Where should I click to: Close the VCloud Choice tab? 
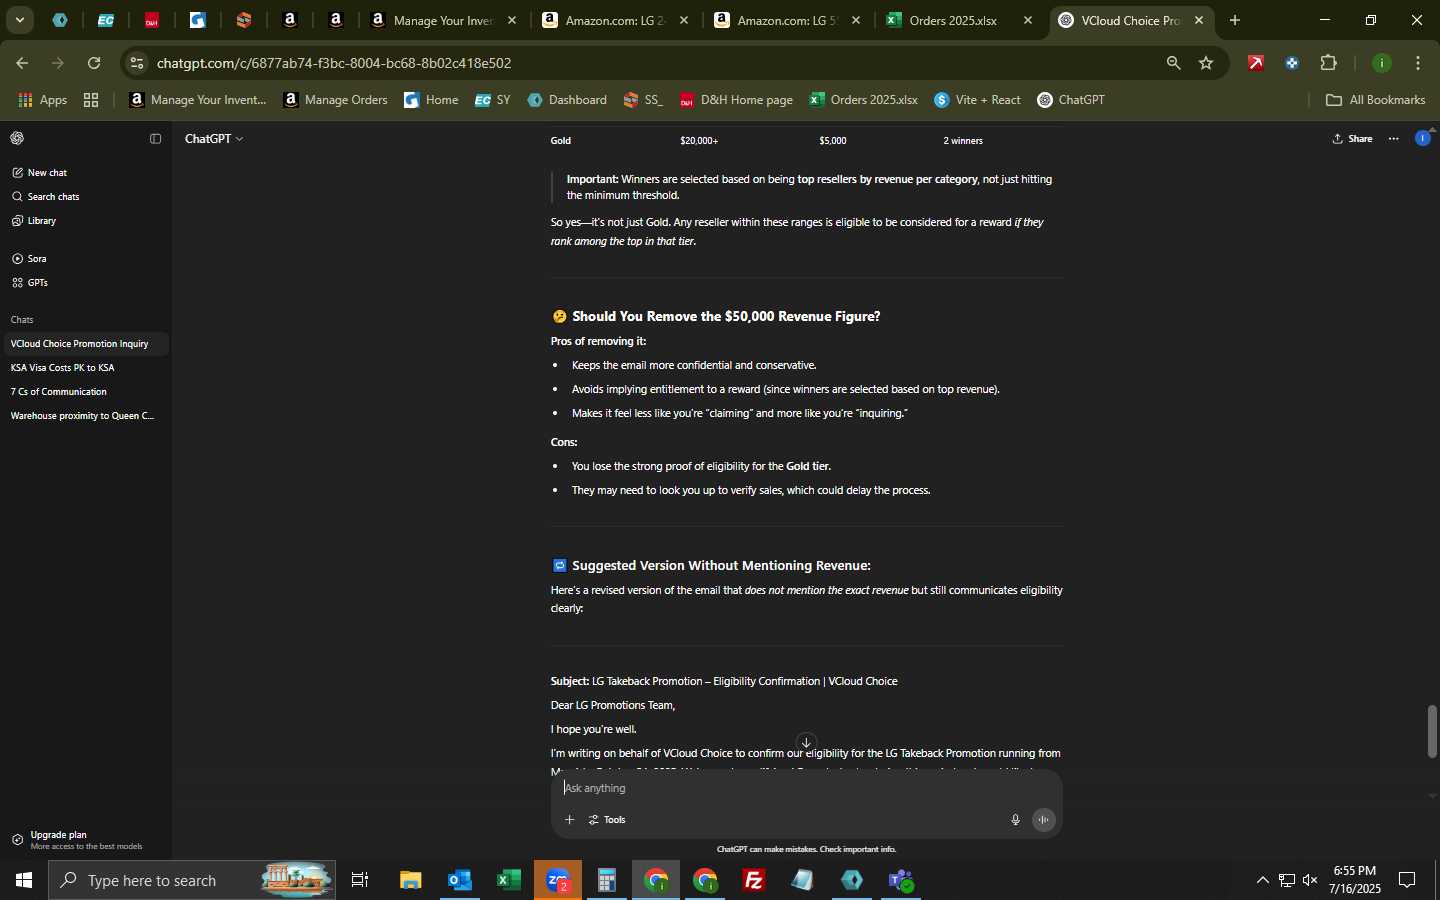1199,20
